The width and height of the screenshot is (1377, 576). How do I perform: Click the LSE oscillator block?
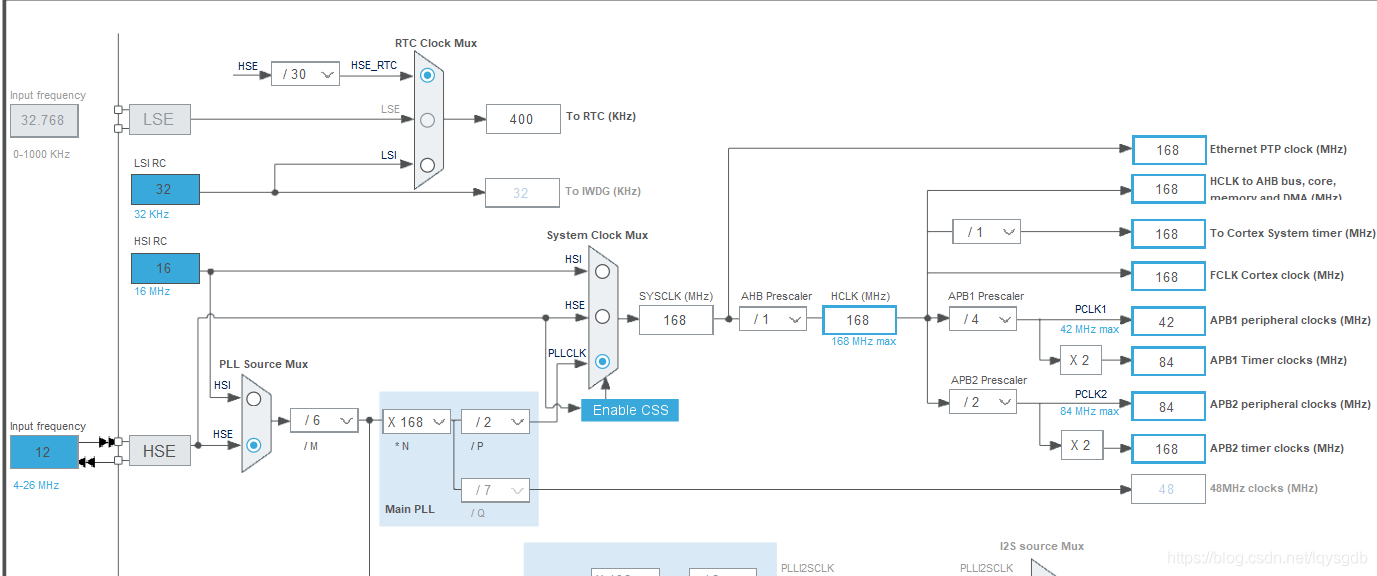pos(159,118)
